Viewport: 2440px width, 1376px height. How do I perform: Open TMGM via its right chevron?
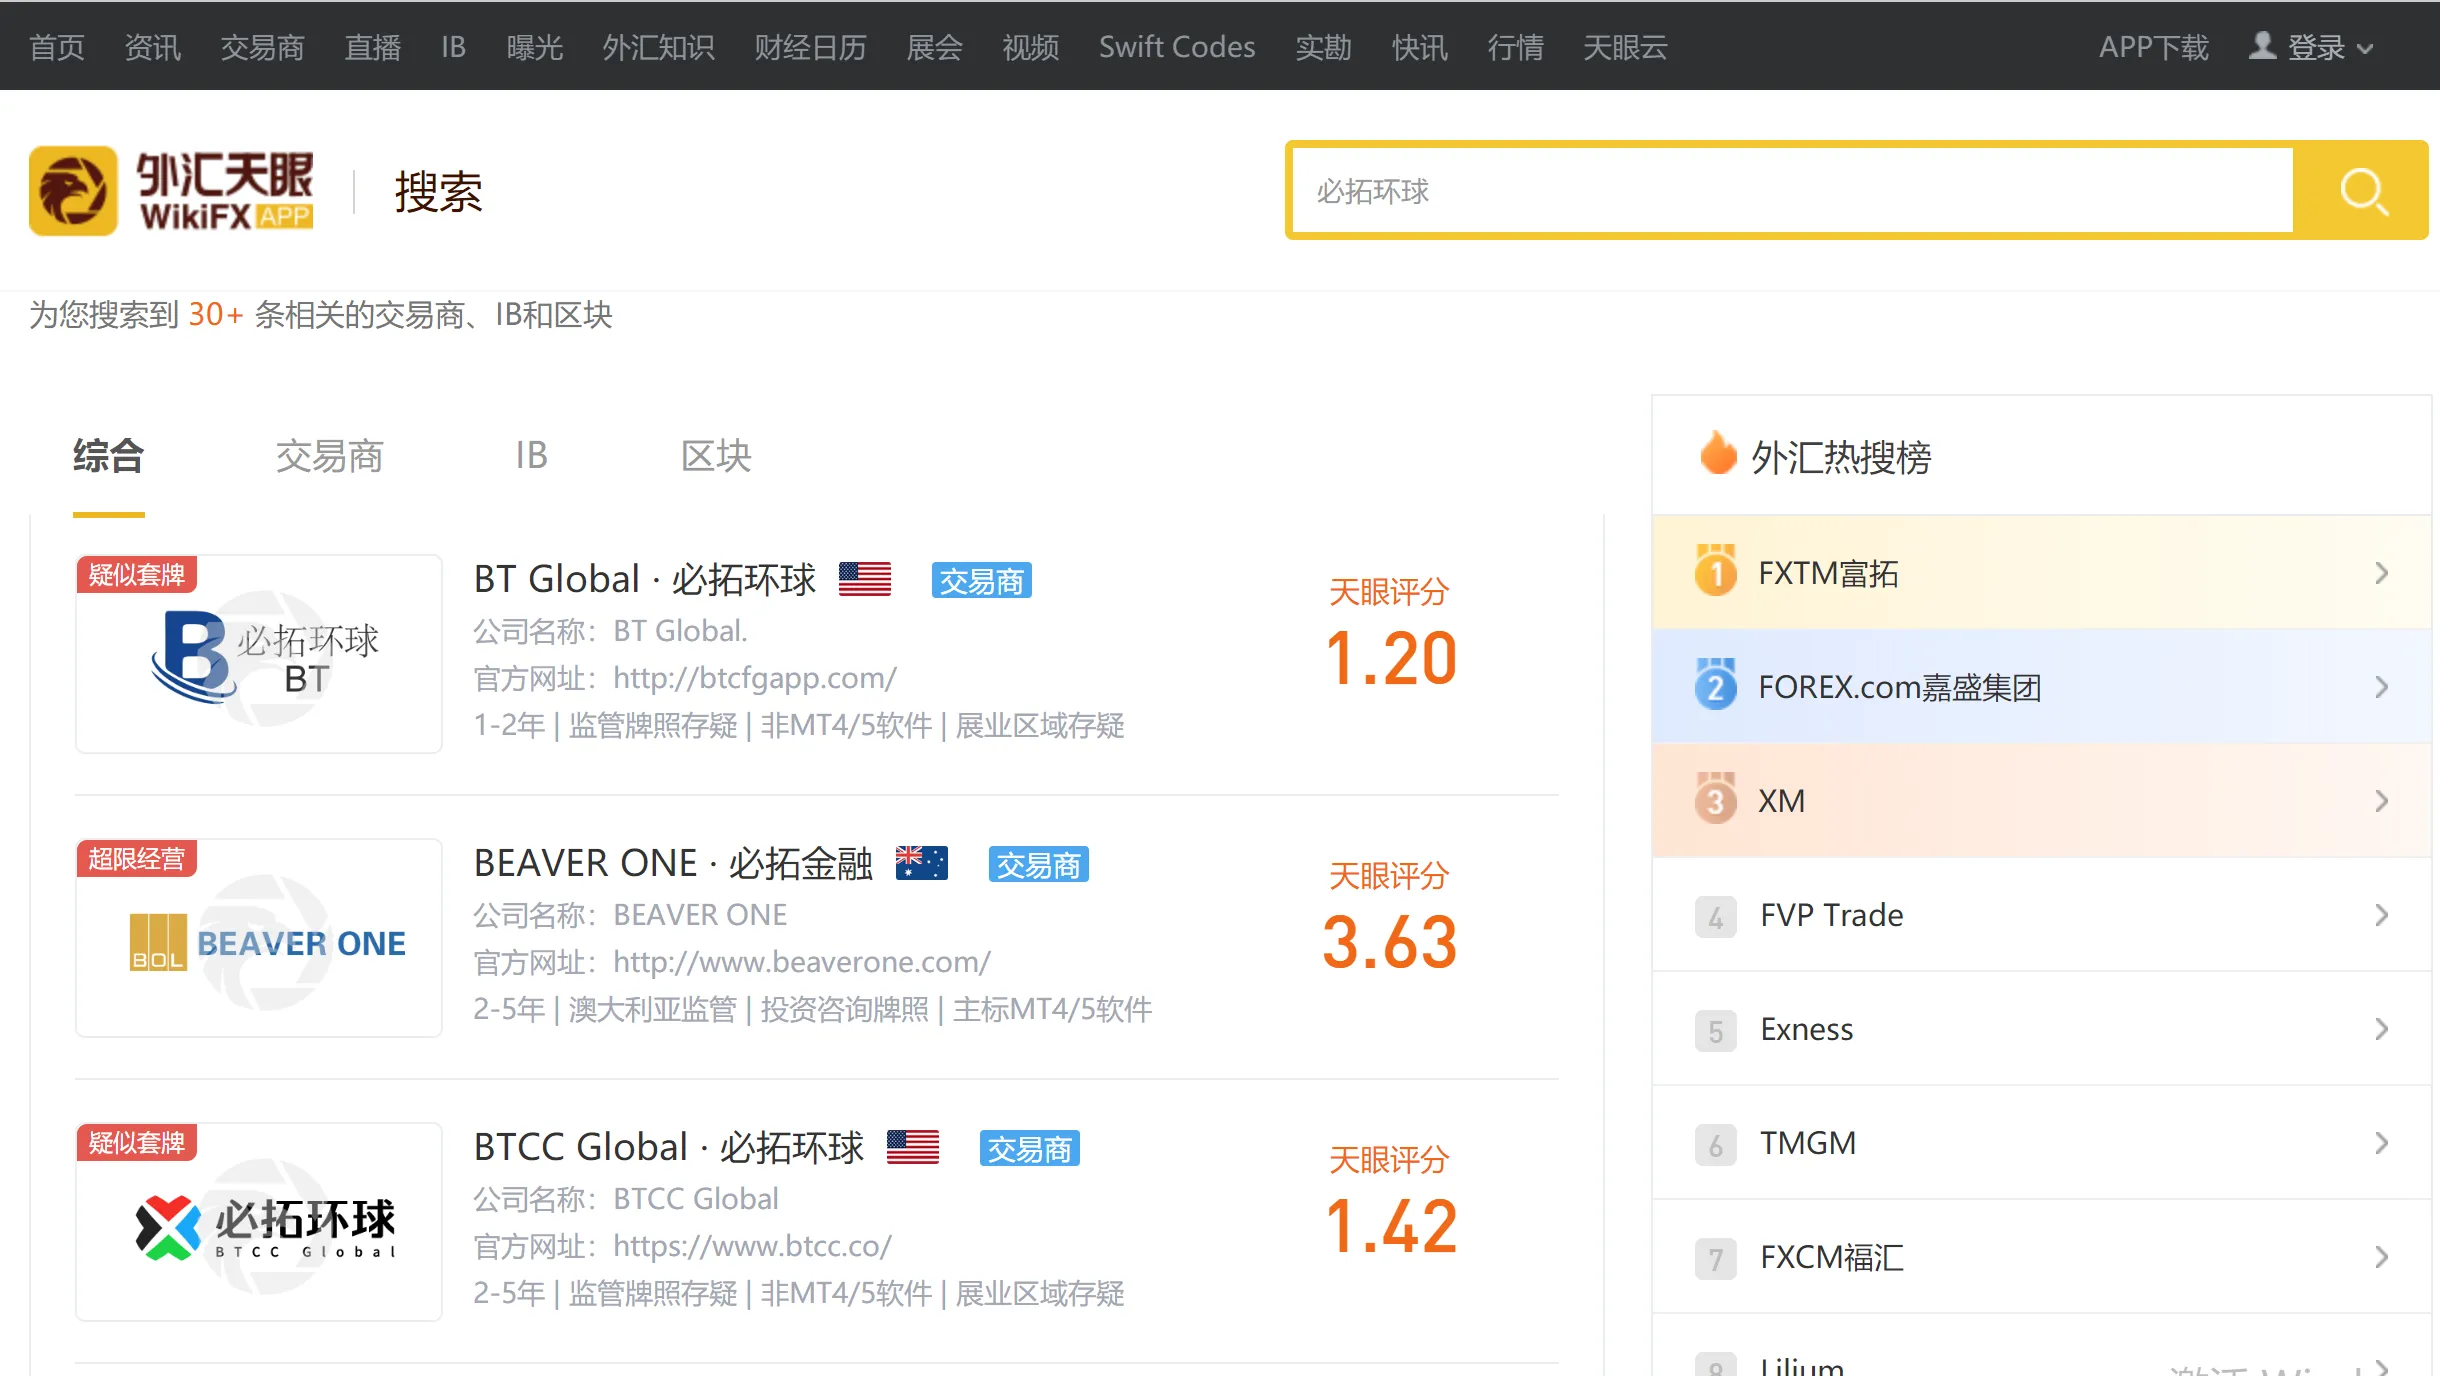[x=2382, y=1143]
